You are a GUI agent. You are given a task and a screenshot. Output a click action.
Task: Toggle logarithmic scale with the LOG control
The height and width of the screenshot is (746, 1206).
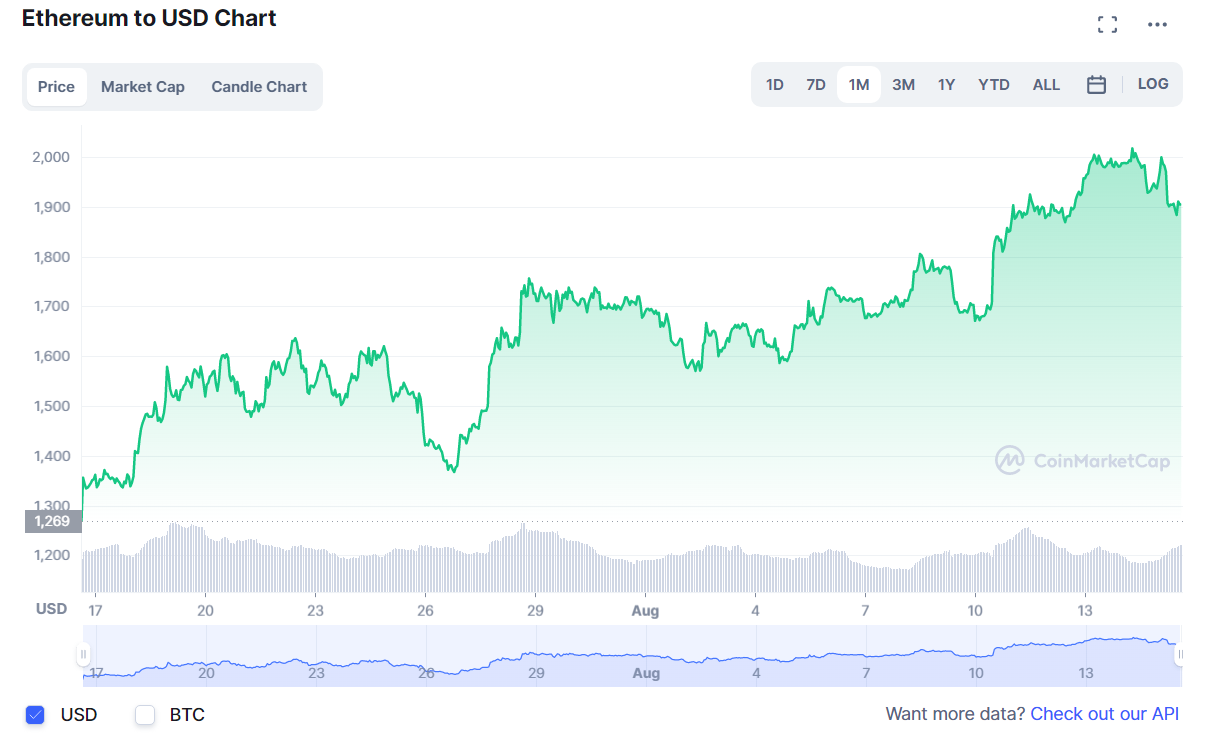(x=1152, y=84)
